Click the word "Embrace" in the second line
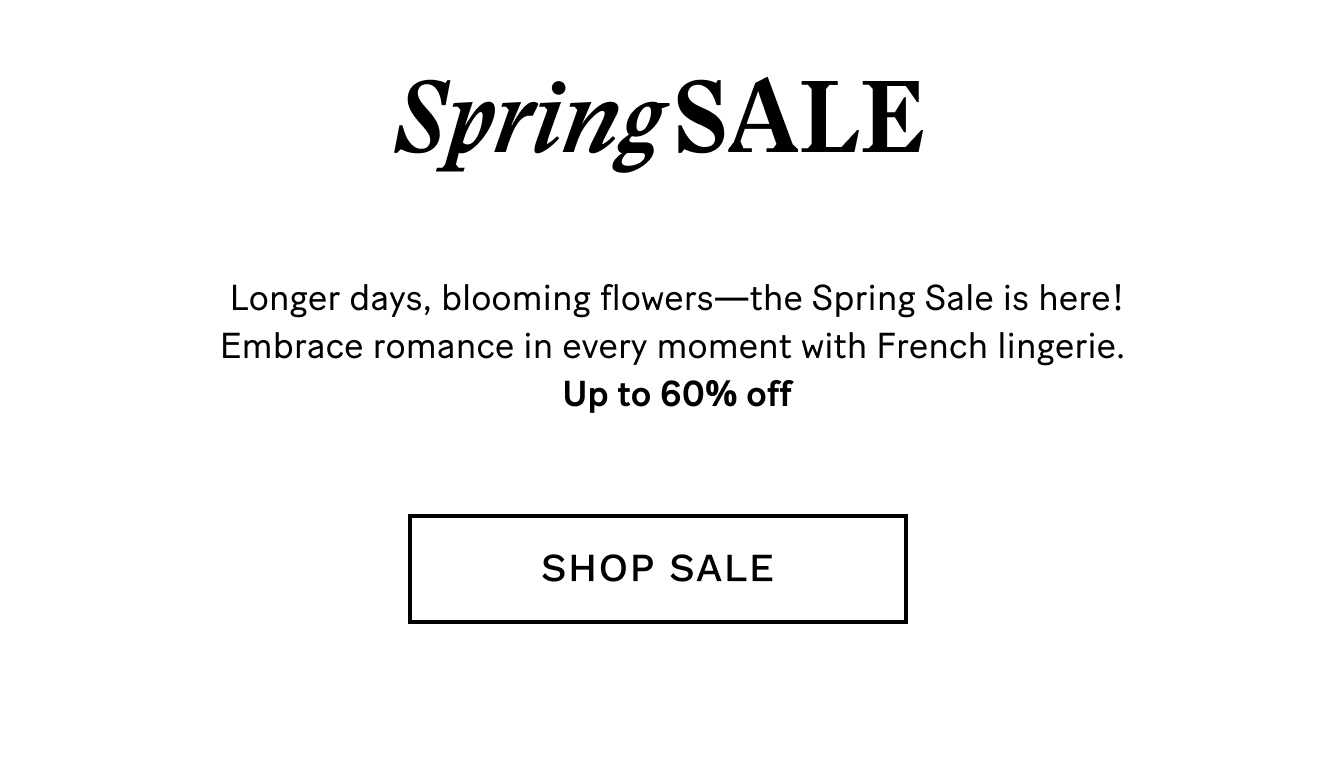 (x=292, y=346)
